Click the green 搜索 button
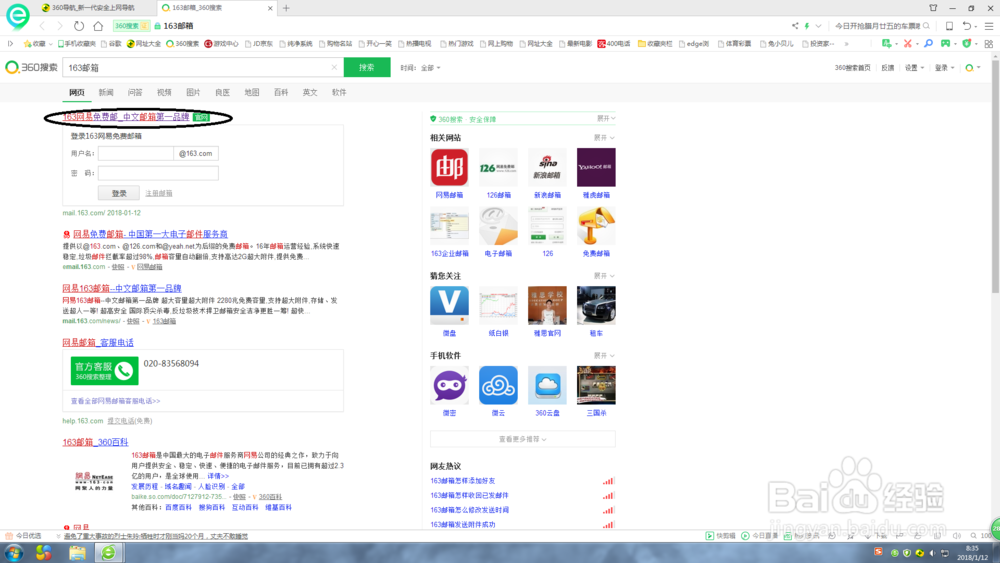 point(367,67)
